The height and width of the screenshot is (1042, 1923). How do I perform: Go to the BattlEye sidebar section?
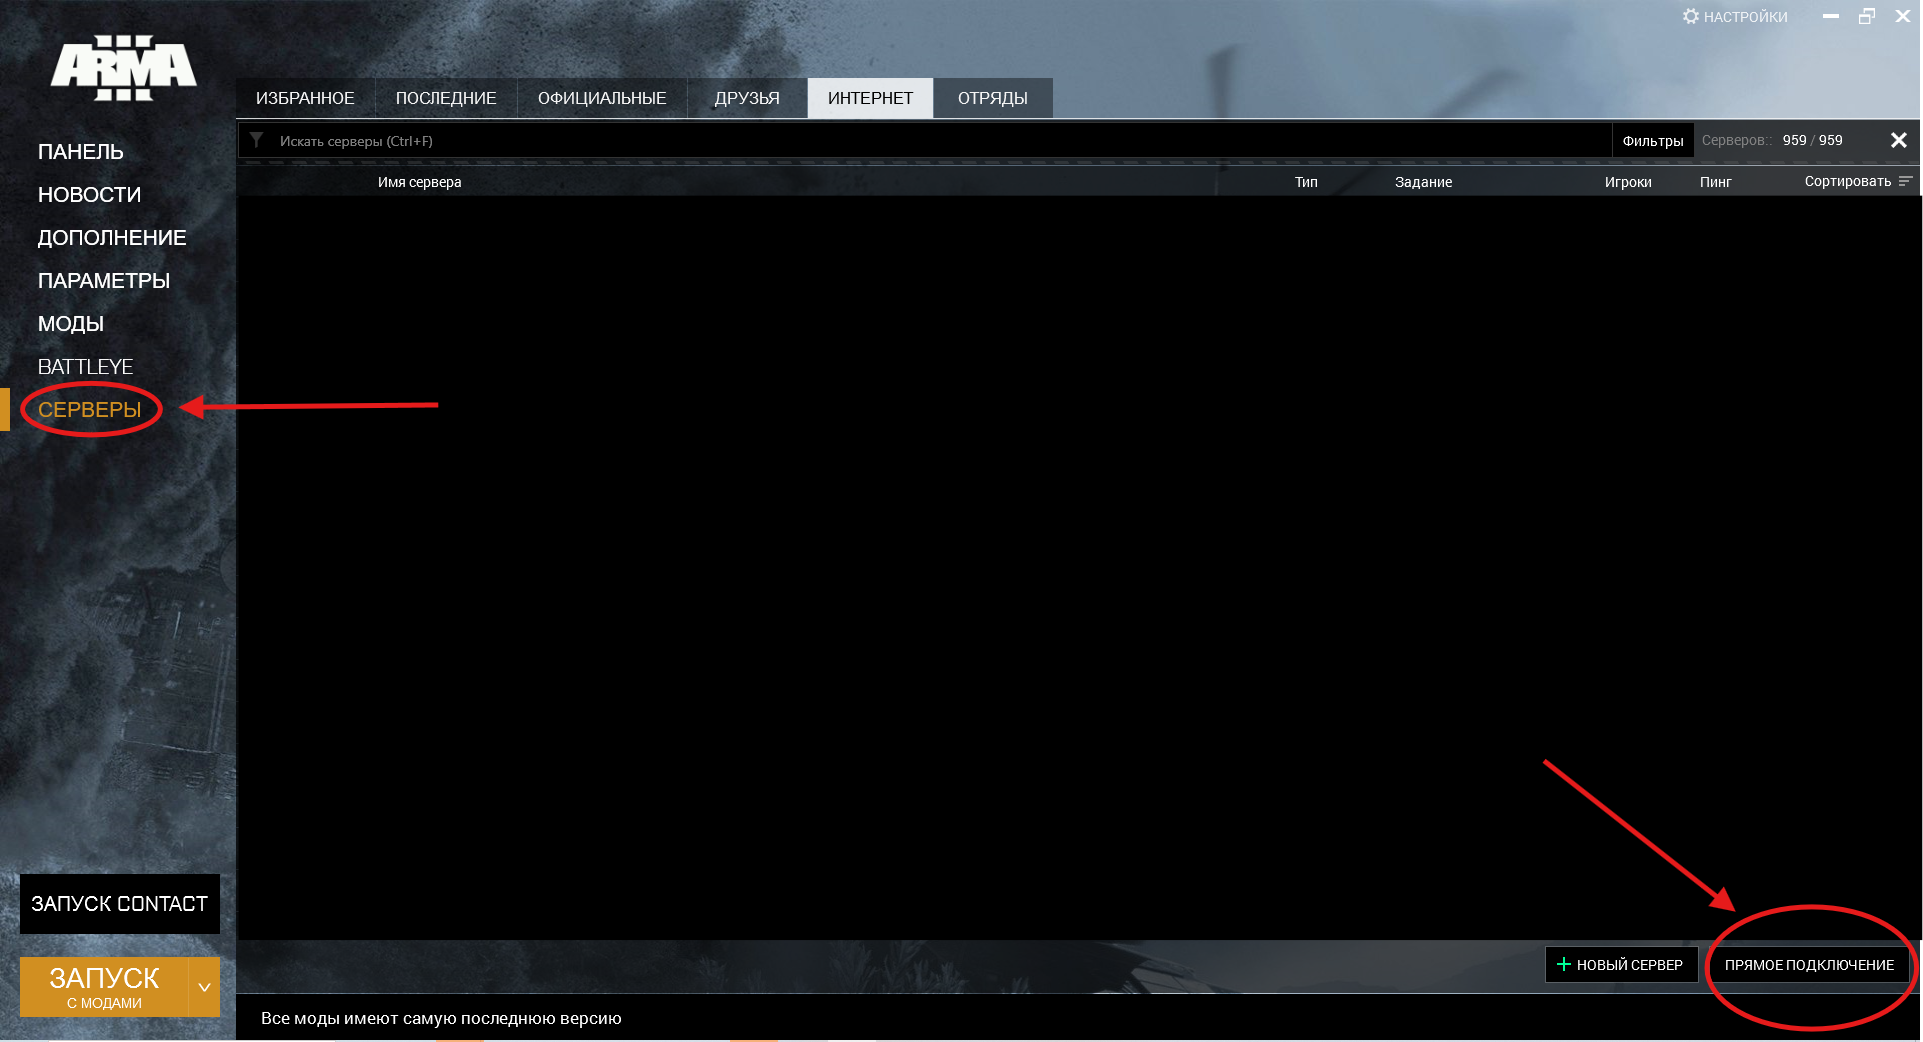85,367
